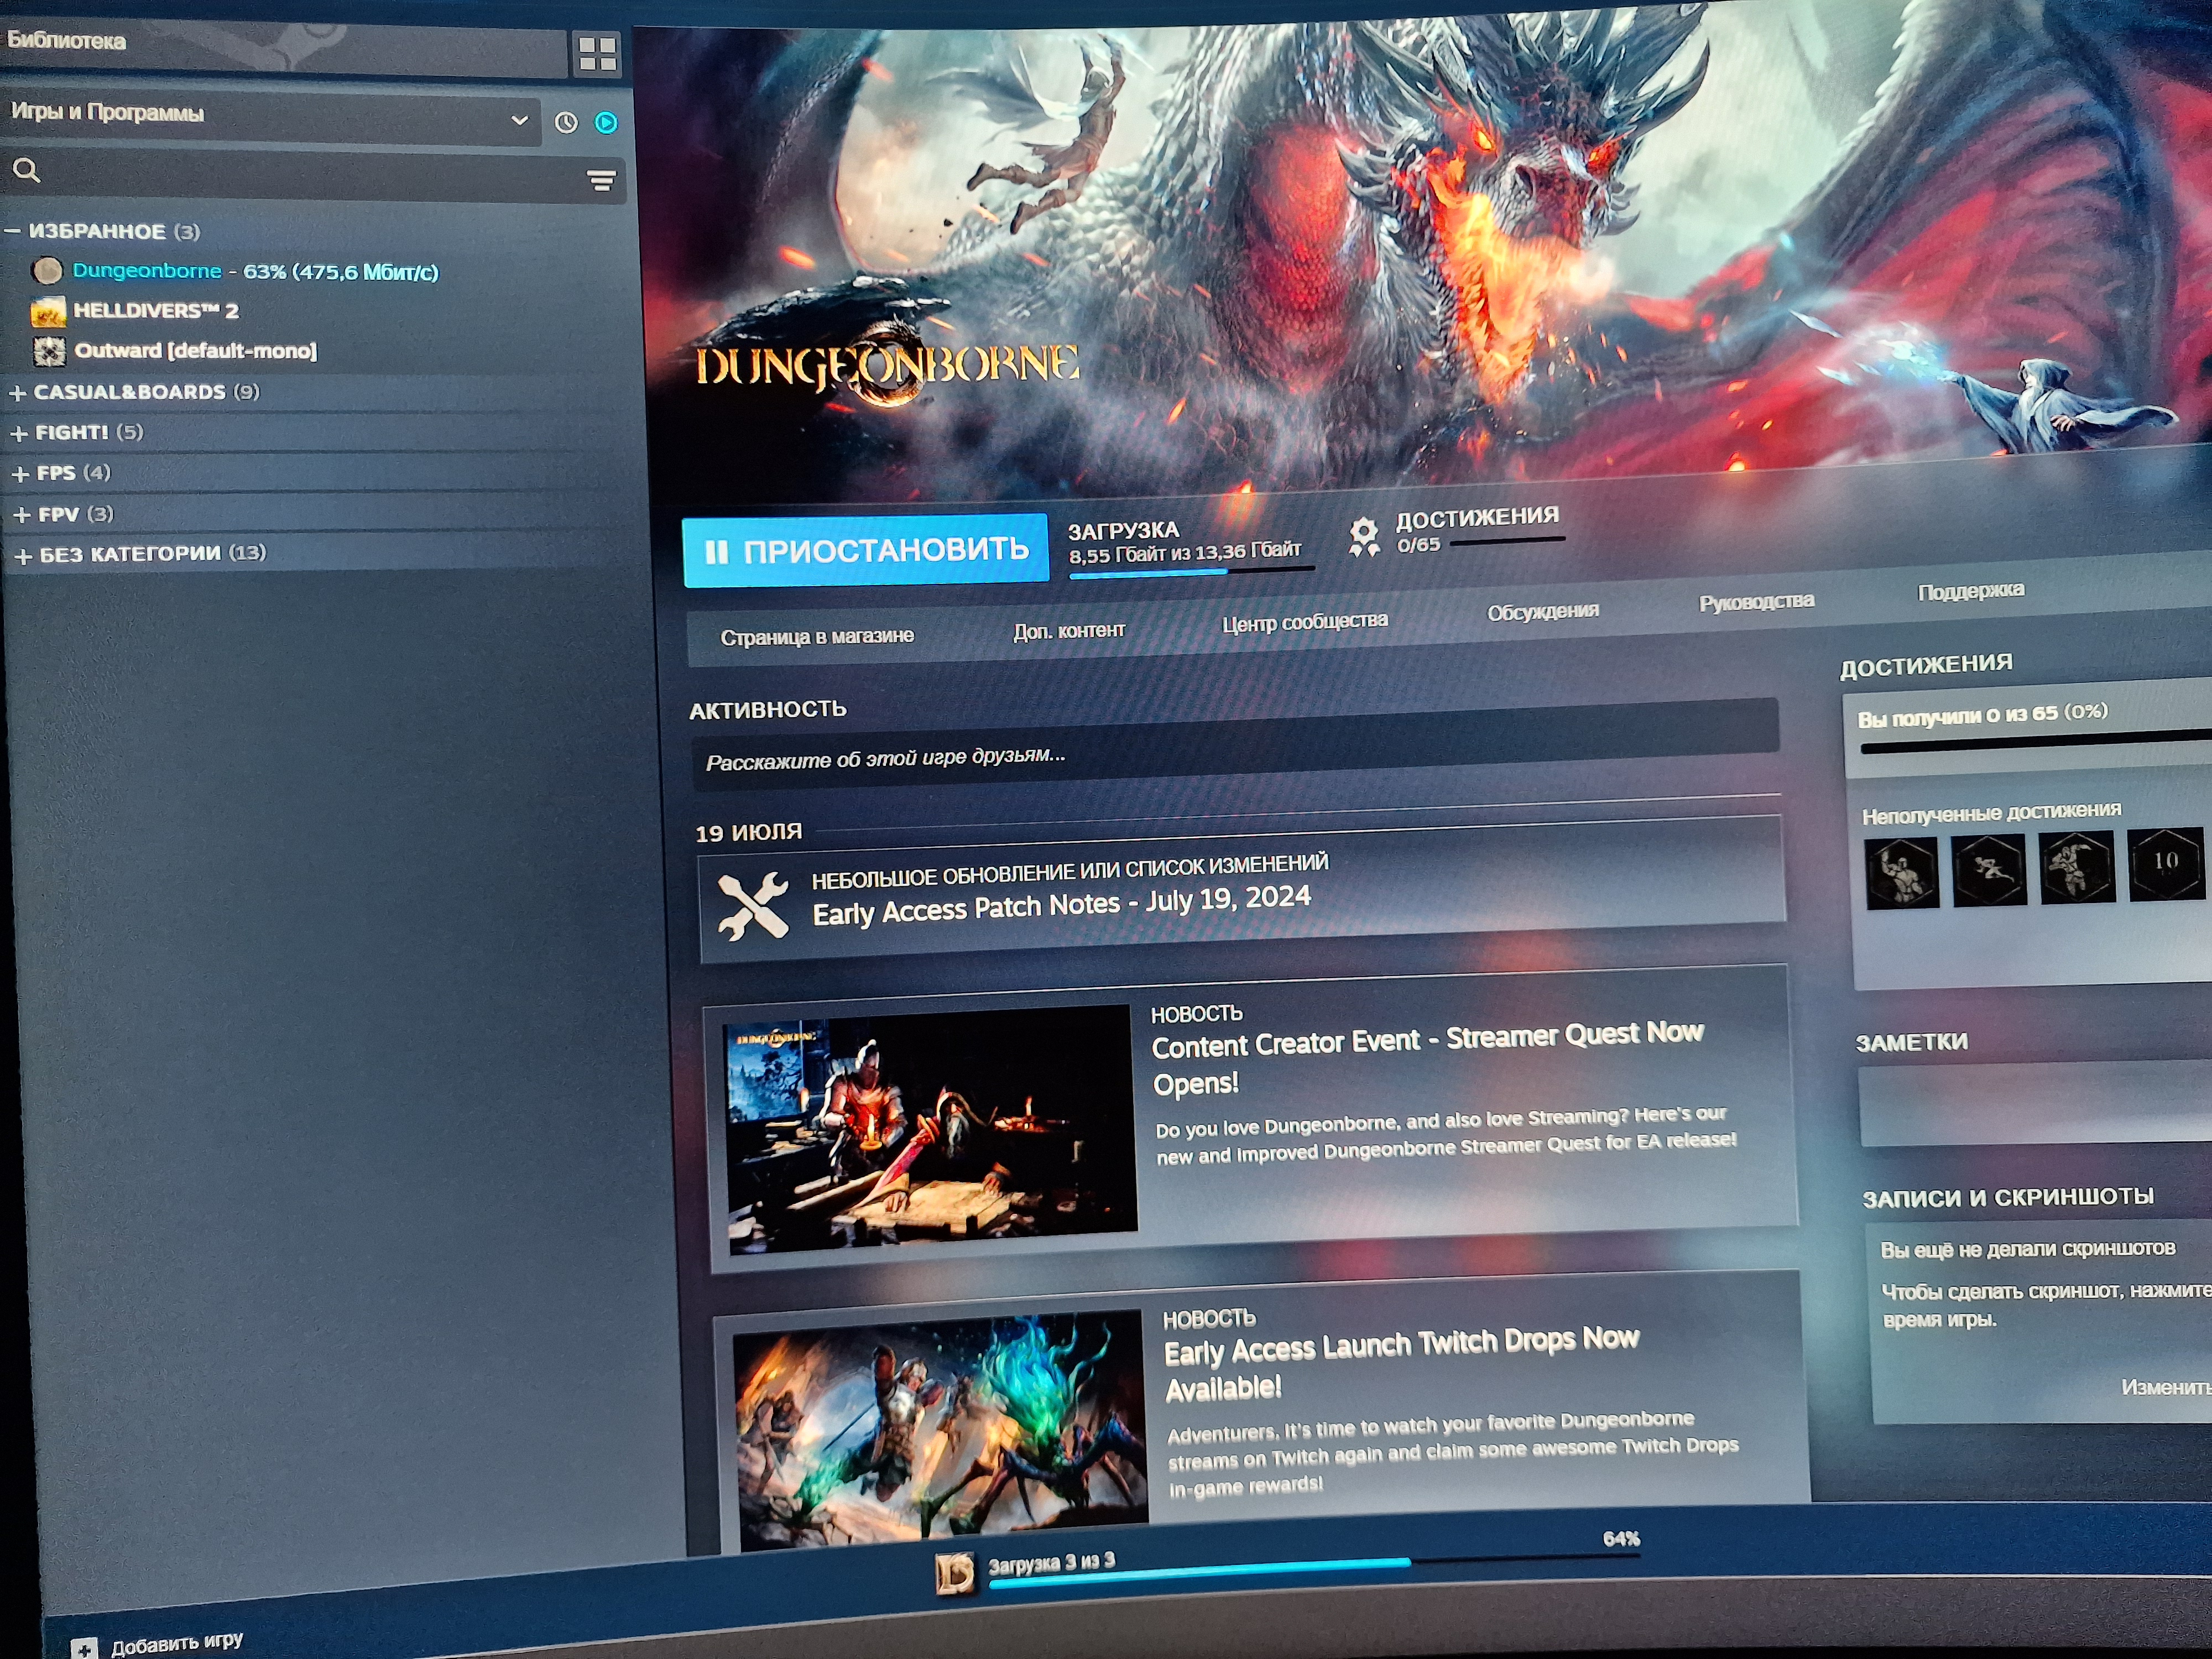Click the Dungeonborne icon in downloads bar
The width and height of the screenshot is (2212, 1659).
[954, 1573]
